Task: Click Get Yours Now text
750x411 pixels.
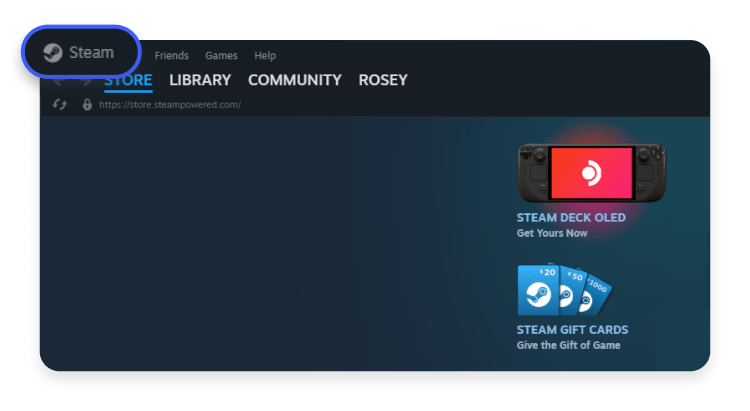Action: point(552,233)
